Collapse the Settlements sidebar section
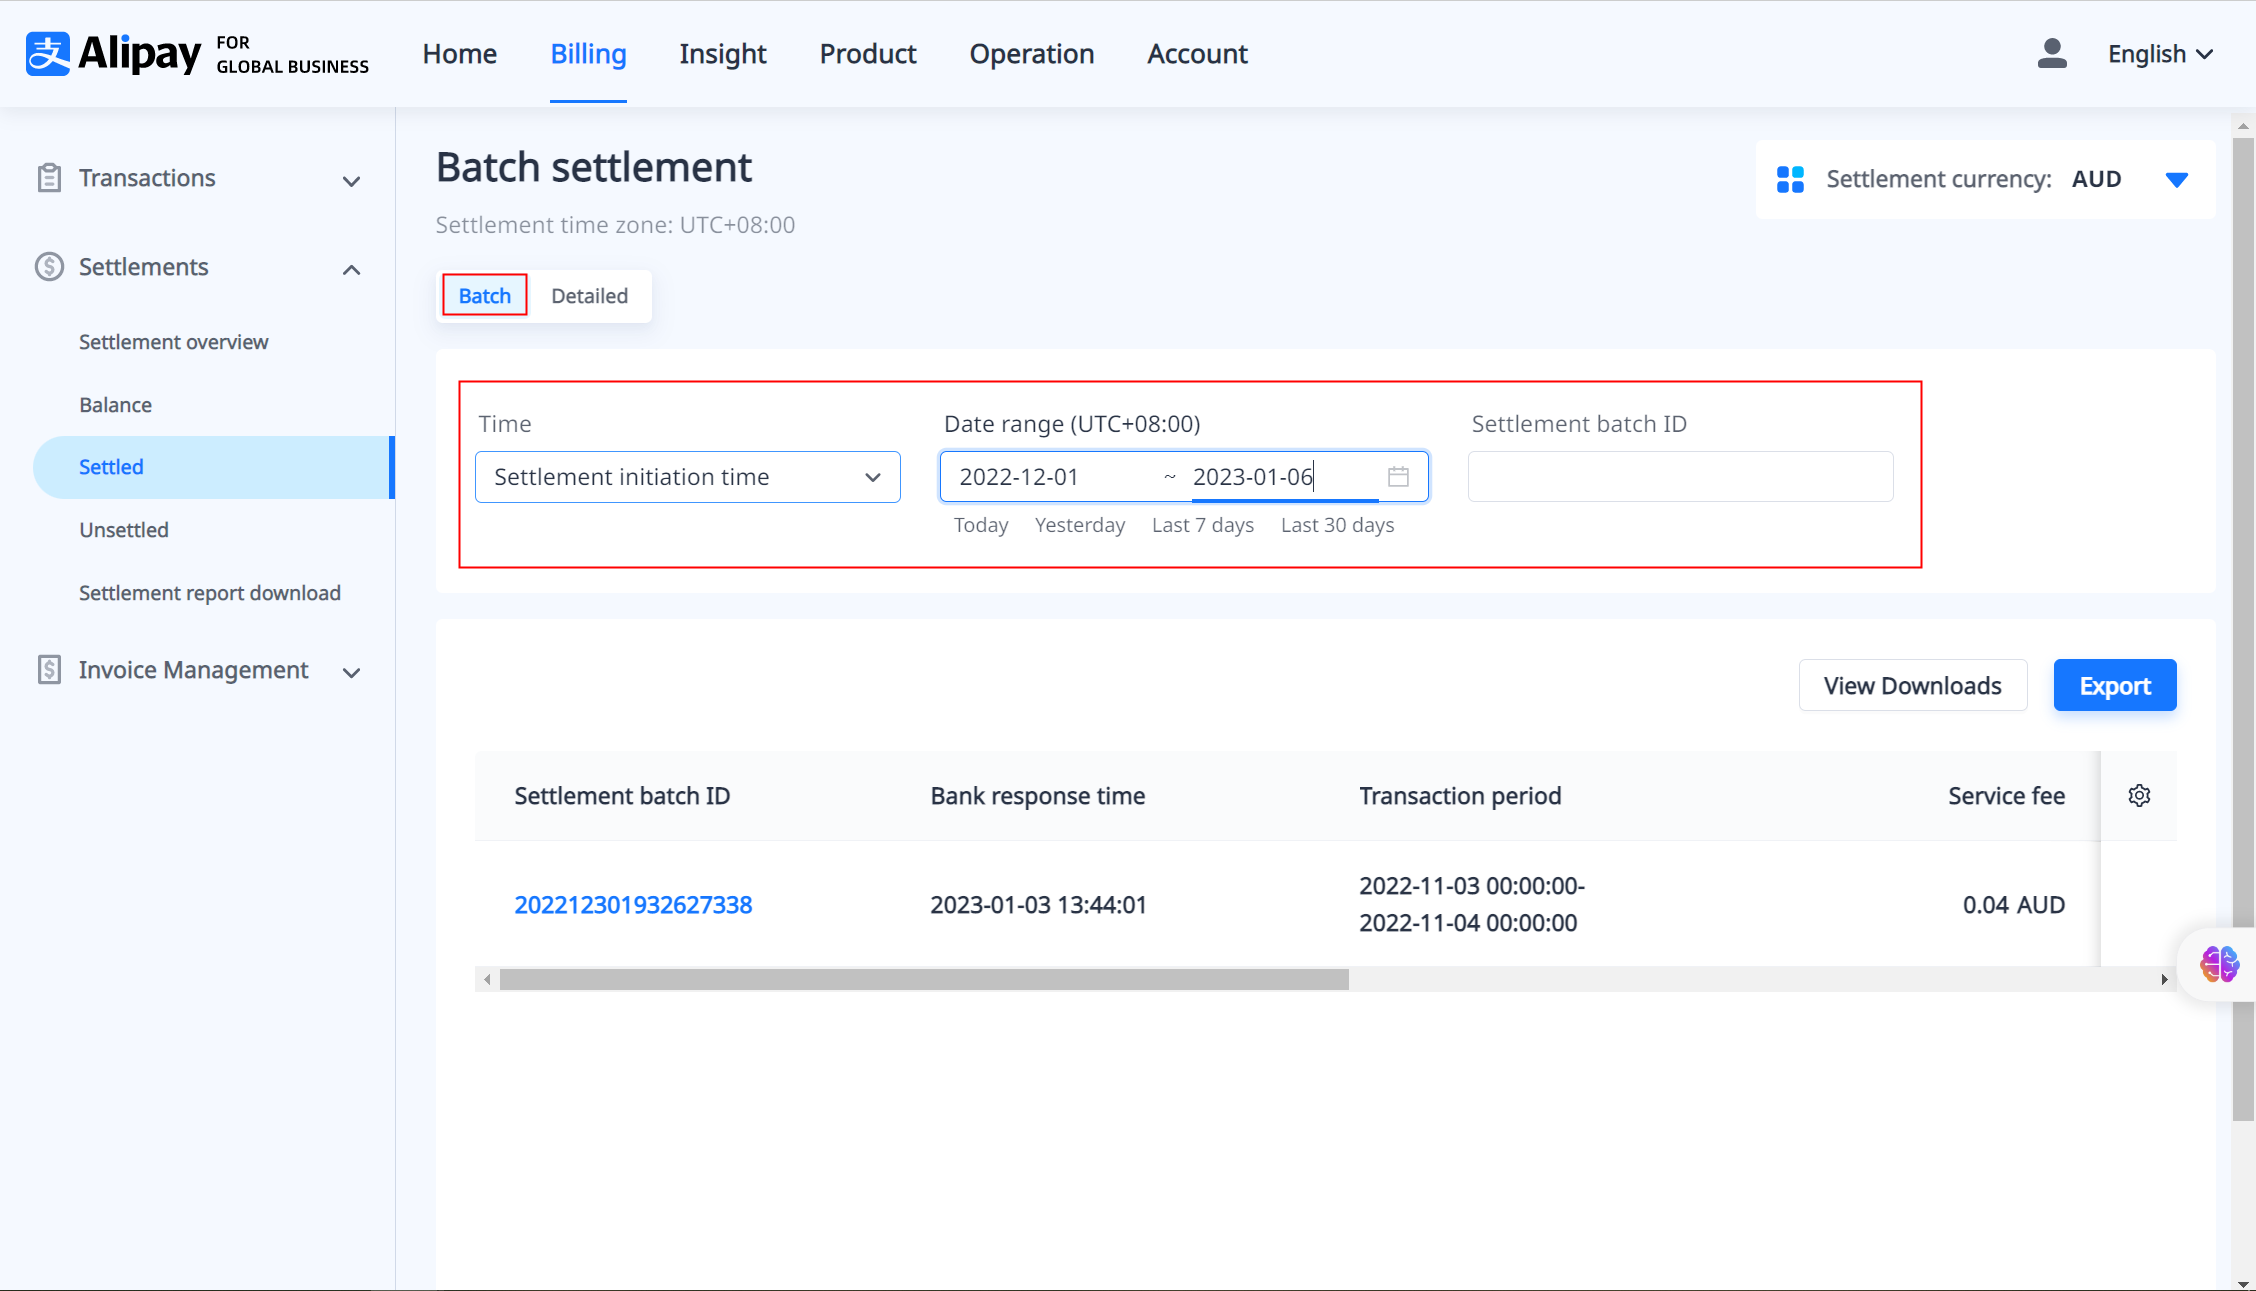This screenshot has width=2256, height=1291. 351,269
